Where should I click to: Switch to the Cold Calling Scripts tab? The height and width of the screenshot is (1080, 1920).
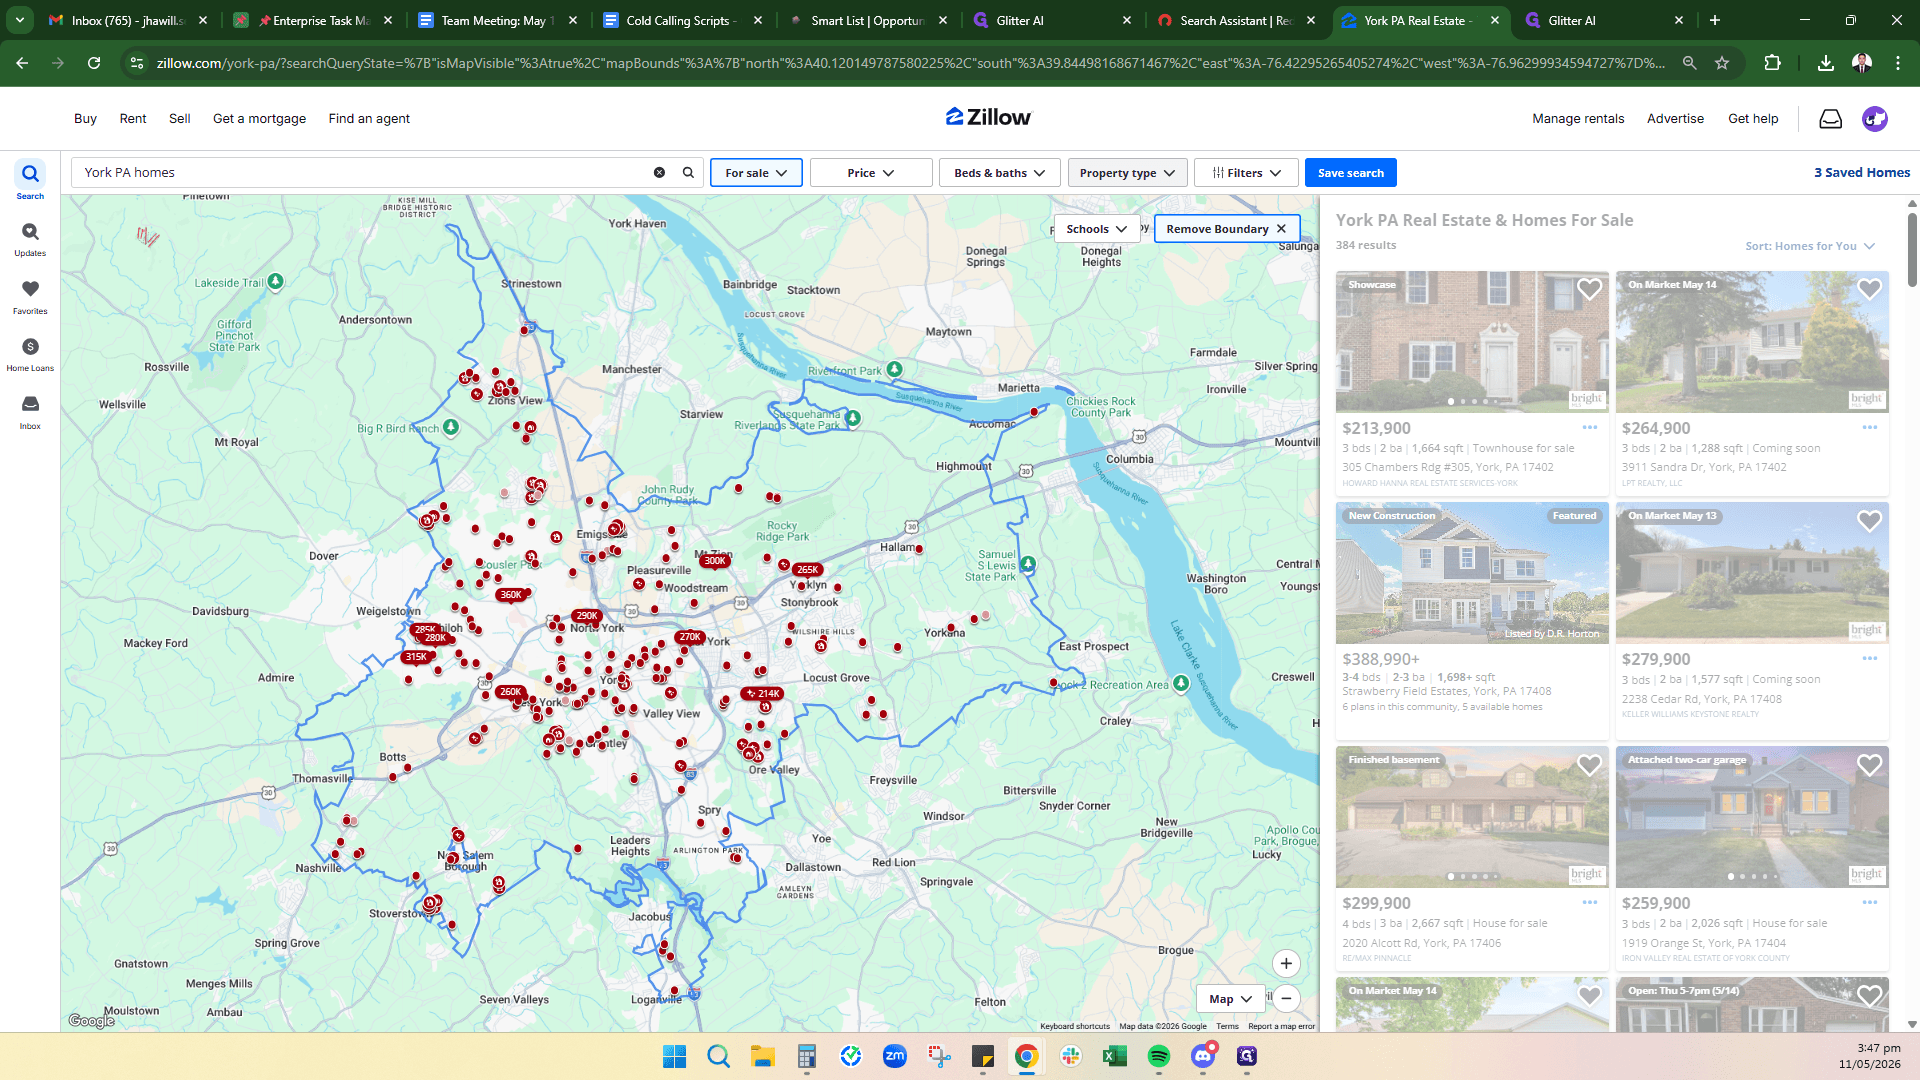(x=680, y=20)
